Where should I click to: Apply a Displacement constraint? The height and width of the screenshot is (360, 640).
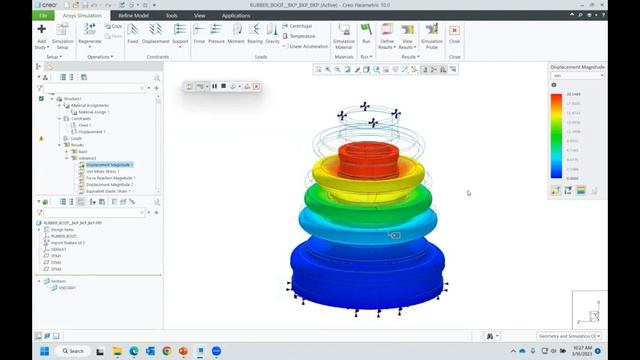[156, 33]
